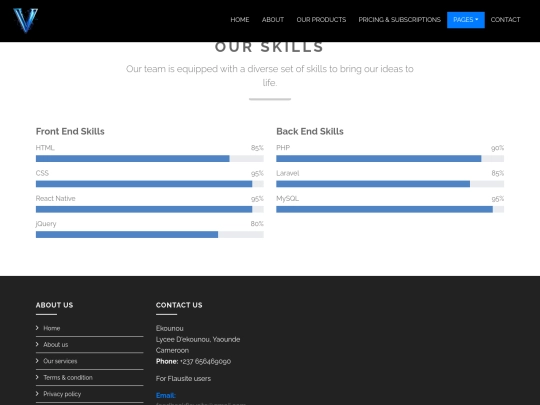Click the HTML skill progress bar

tap(150, 158)
